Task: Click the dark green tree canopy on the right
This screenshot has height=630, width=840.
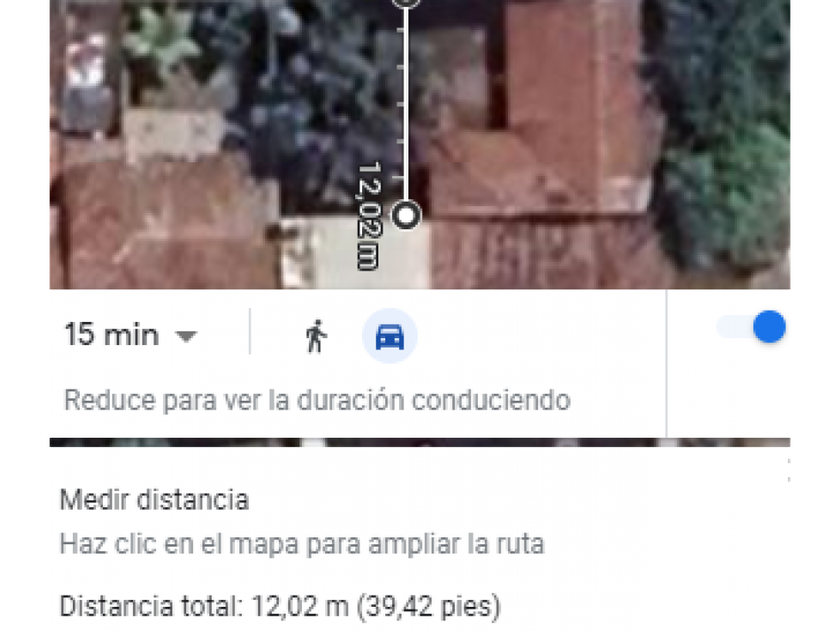Action: [x=723, y=134]
